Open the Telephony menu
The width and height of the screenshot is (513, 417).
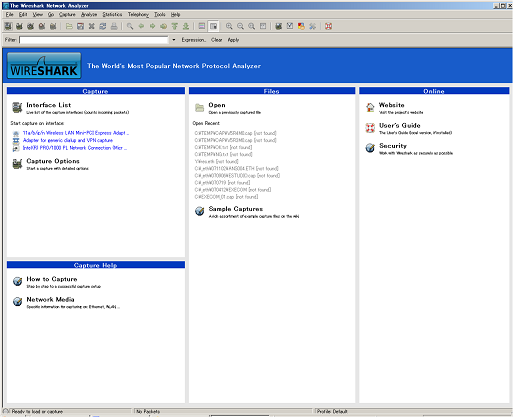pos(138,14)
